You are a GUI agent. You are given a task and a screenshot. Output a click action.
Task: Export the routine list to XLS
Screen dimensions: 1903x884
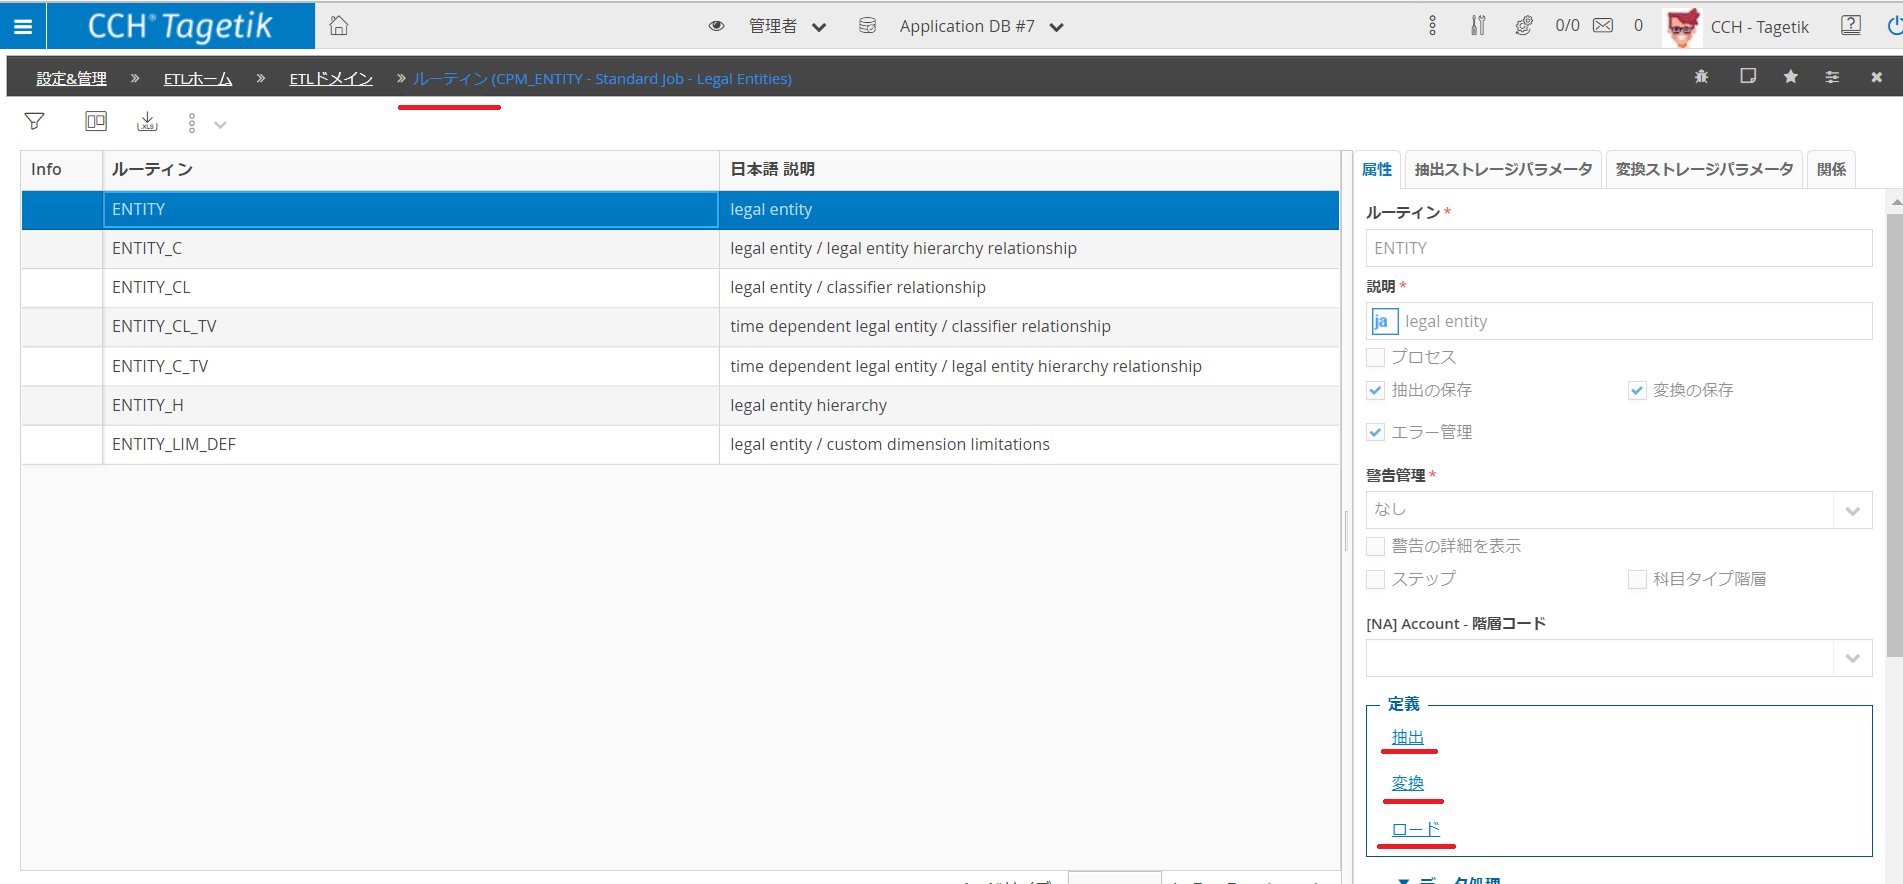[147, 122]
